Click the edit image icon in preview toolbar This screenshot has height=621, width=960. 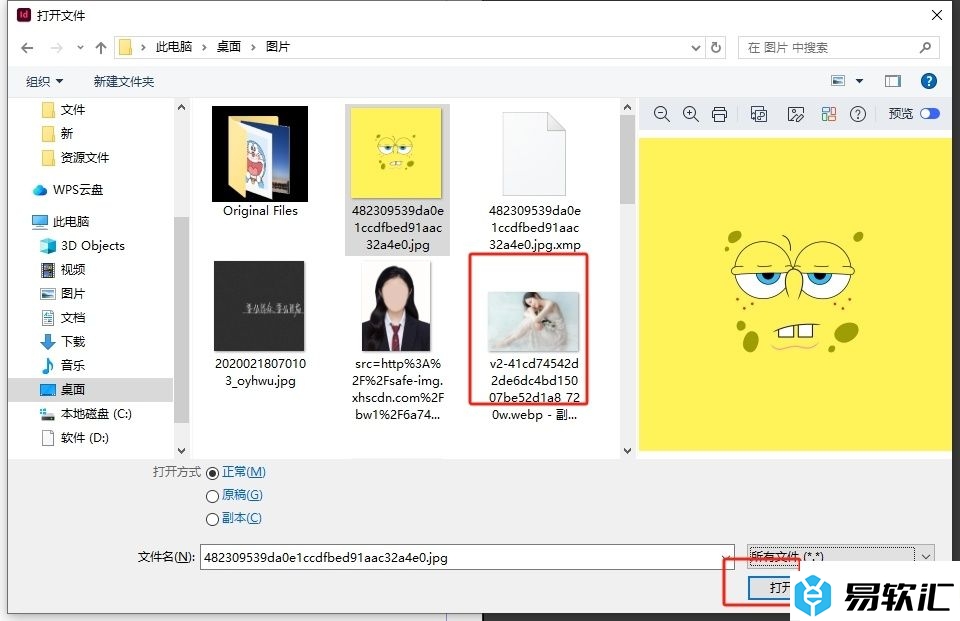795,115
